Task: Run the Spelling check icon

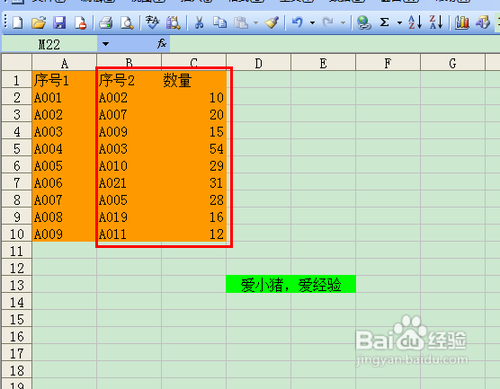Action: (152, 23)
